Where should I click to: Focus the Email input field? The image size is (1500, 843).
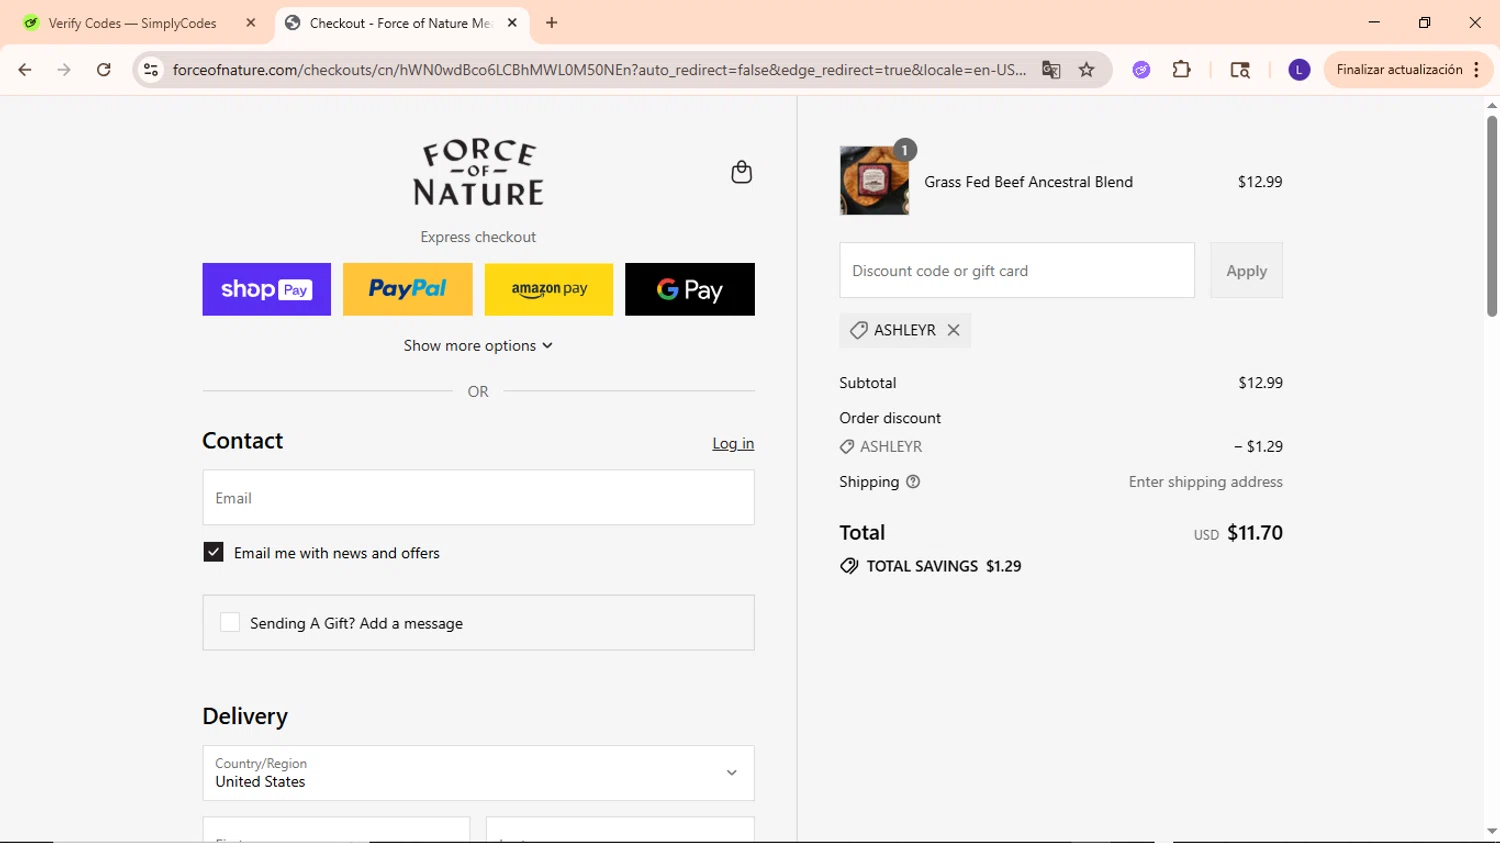coord(478,497)
